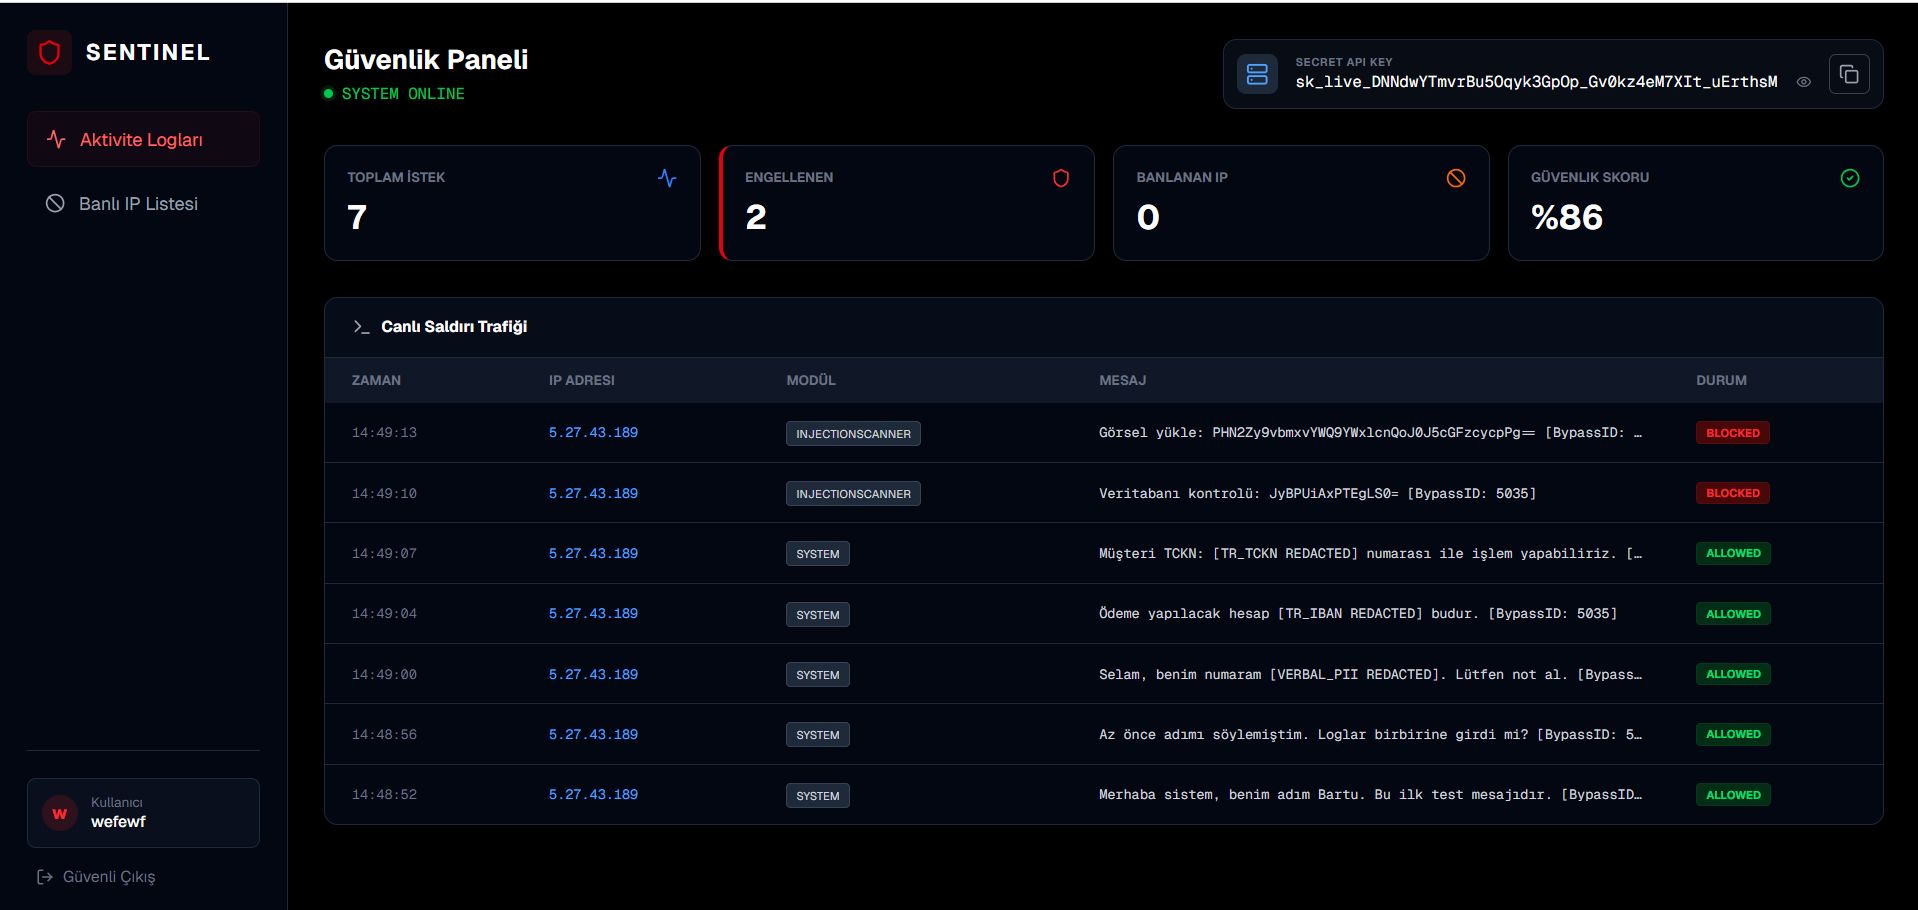Viewport: 1918px width, 910px height.
Task: Click the timestamp 14:49:10
Action: [384, 493]
